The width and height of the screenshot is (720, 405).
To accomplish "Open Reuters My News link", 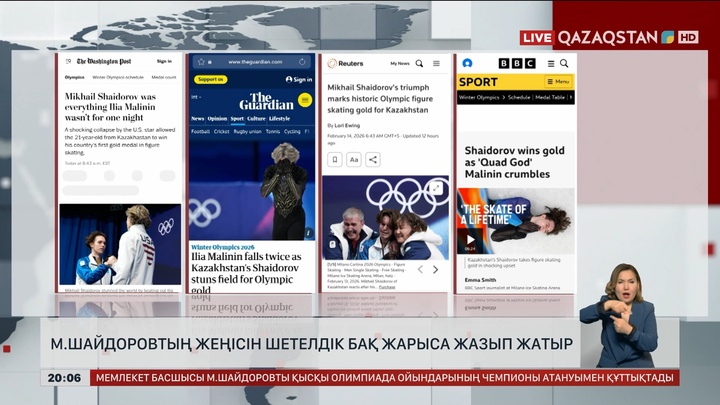I will 399,63.
